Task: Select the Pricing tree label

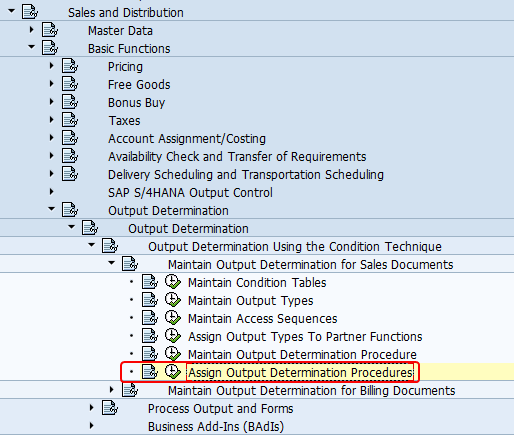Action: pyautogui.click(x=125, y=67)
